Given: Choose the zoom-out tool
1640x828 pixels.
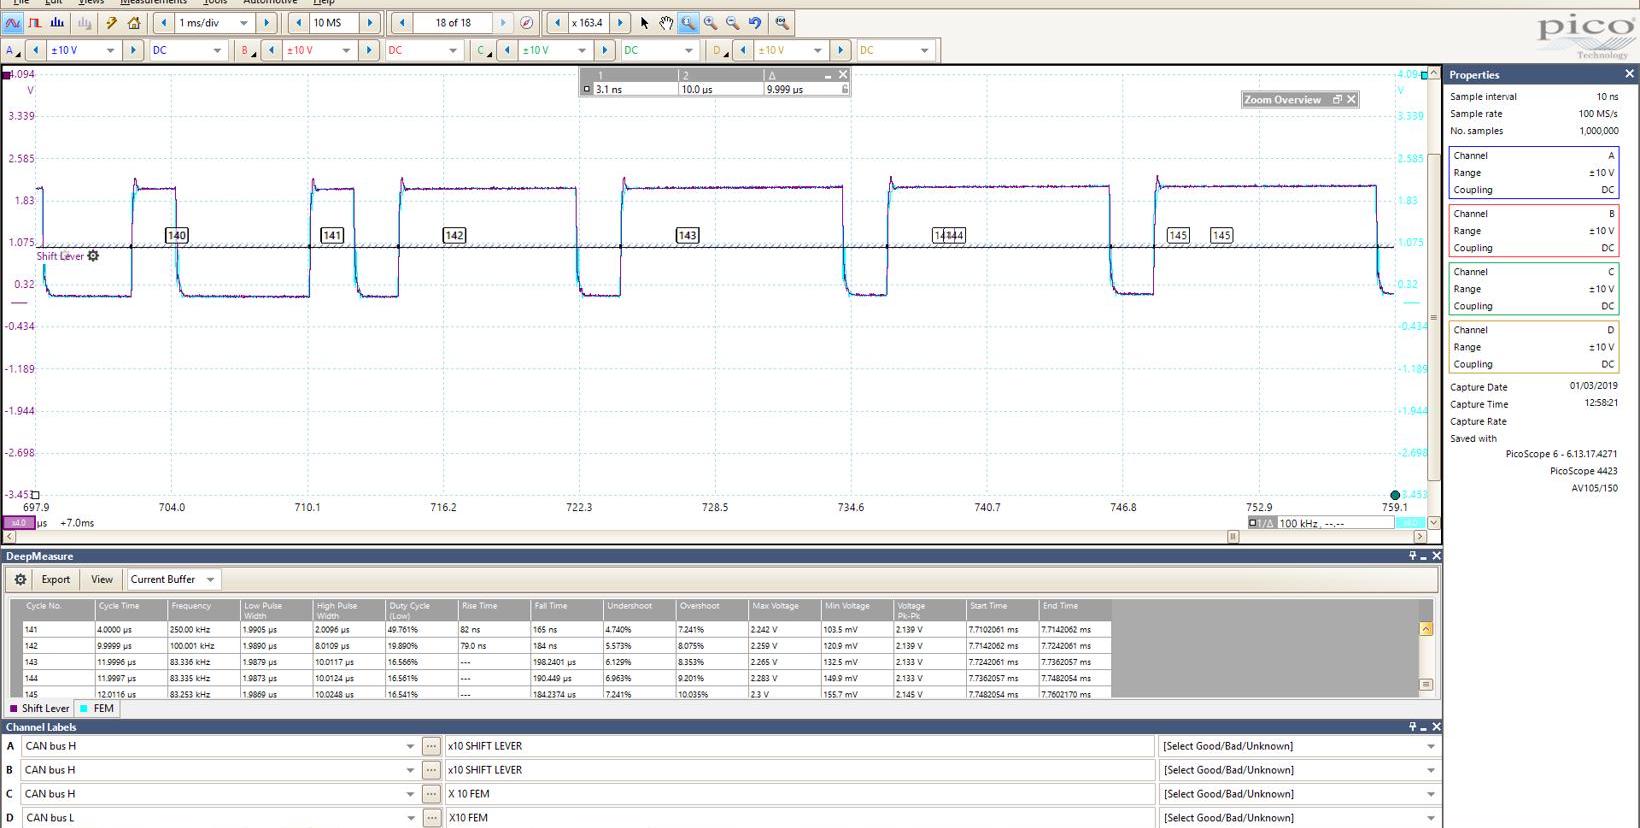Looking at the screenshot, I should click(x=732, y=22).
